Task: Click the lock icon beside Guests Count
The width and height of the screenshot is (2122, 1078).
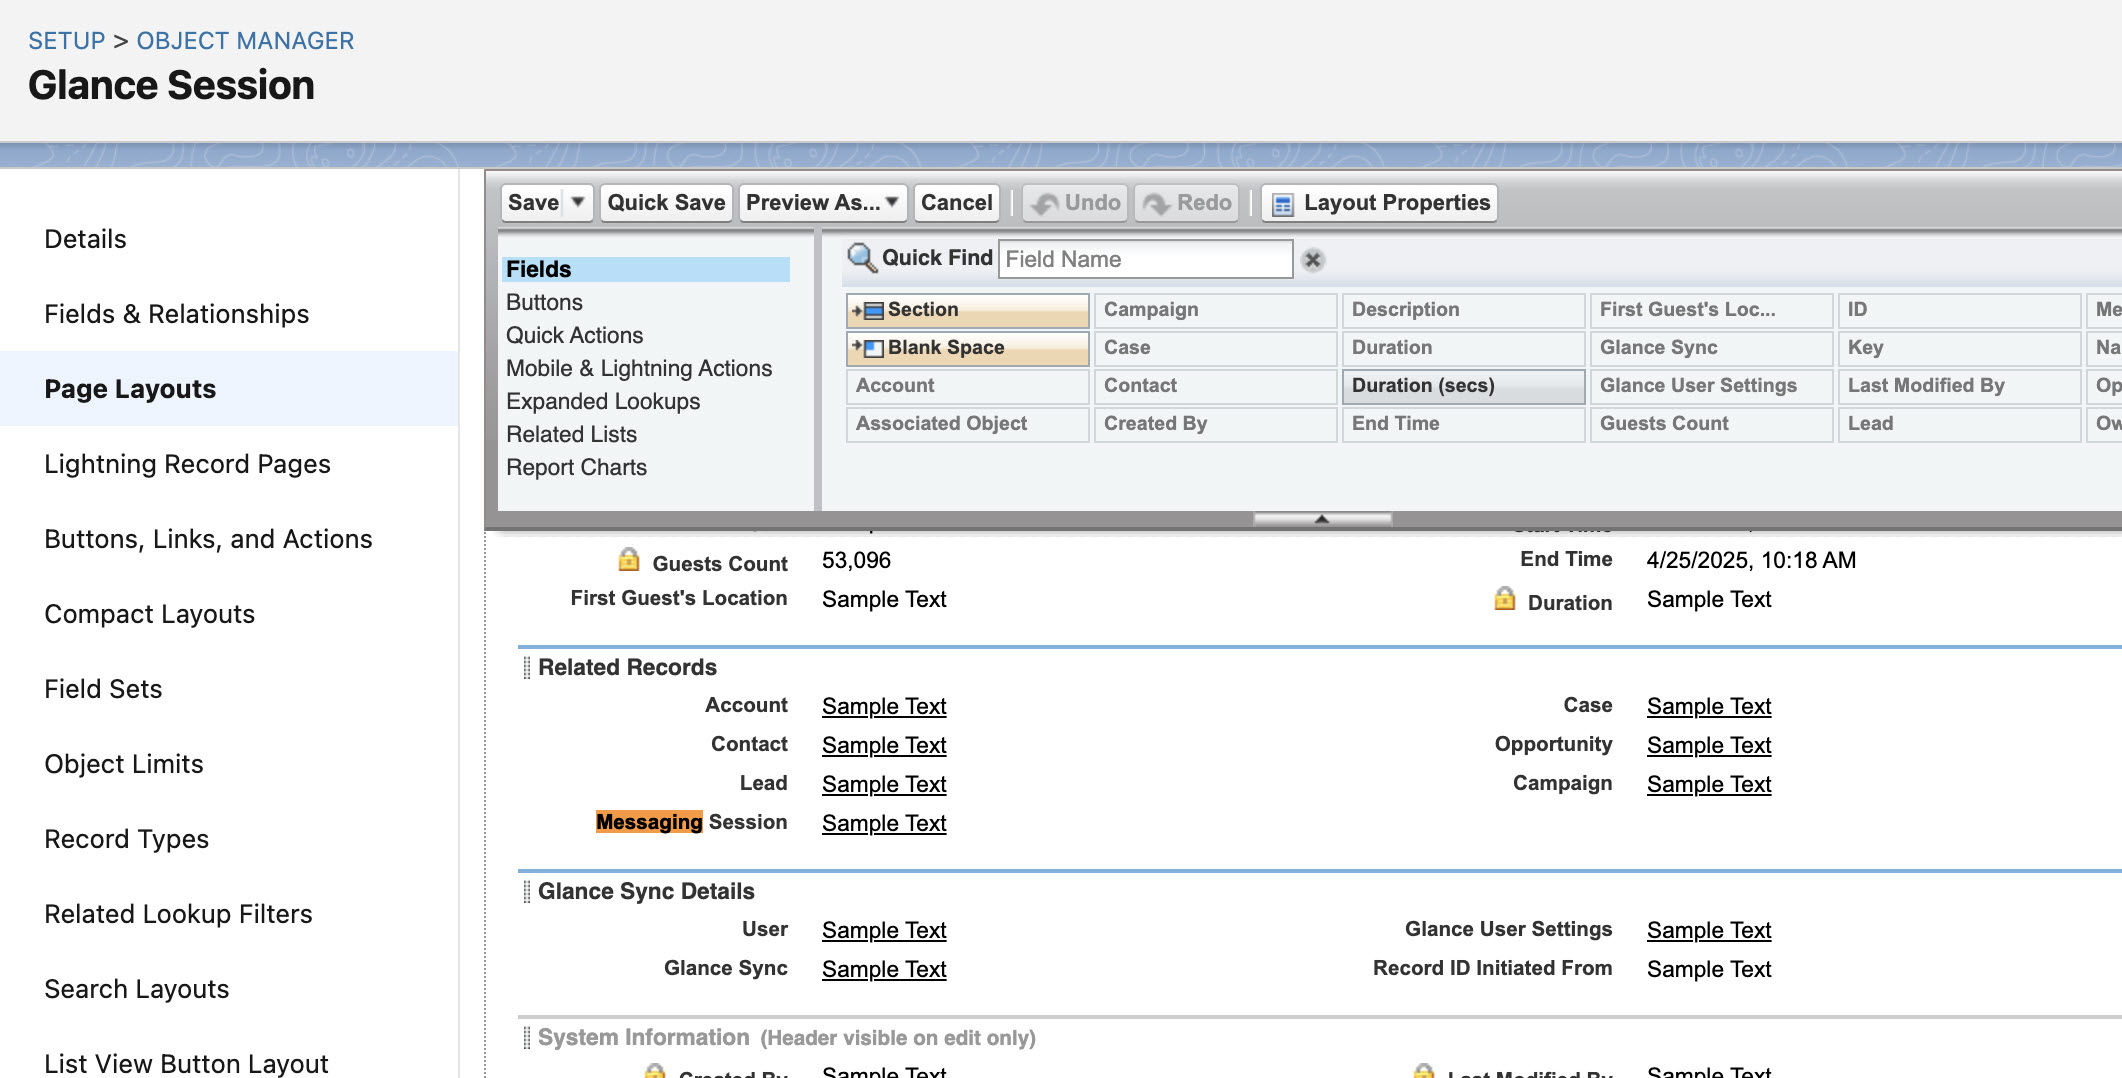Action: point(629,560)
